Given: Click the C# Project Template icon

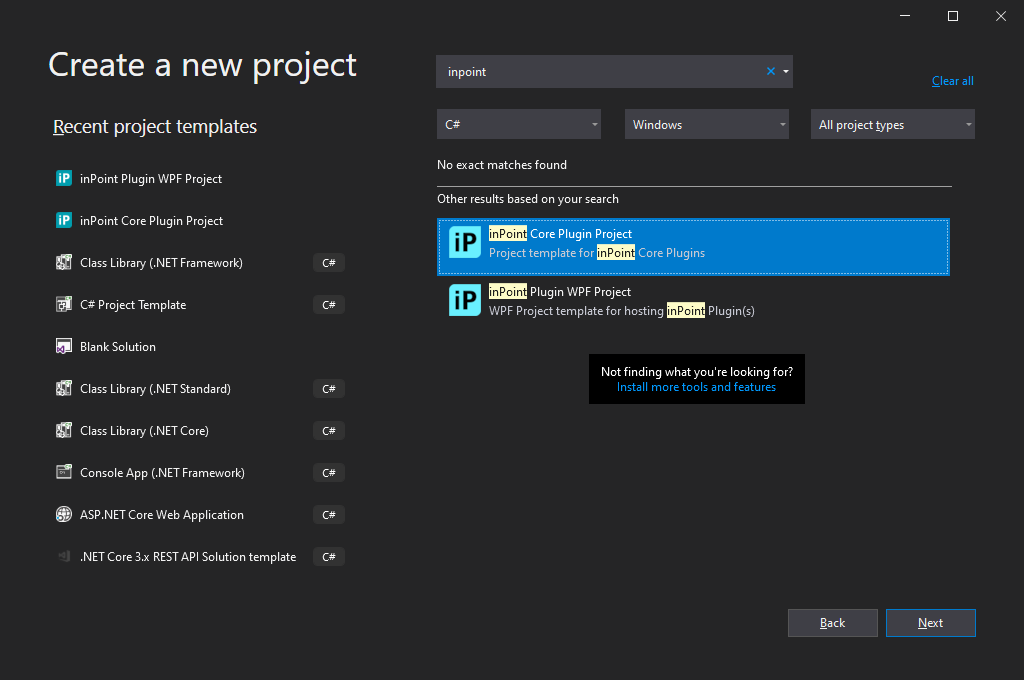Looking at the screenshot, I should pyautogui.click(x=64, y=304).
